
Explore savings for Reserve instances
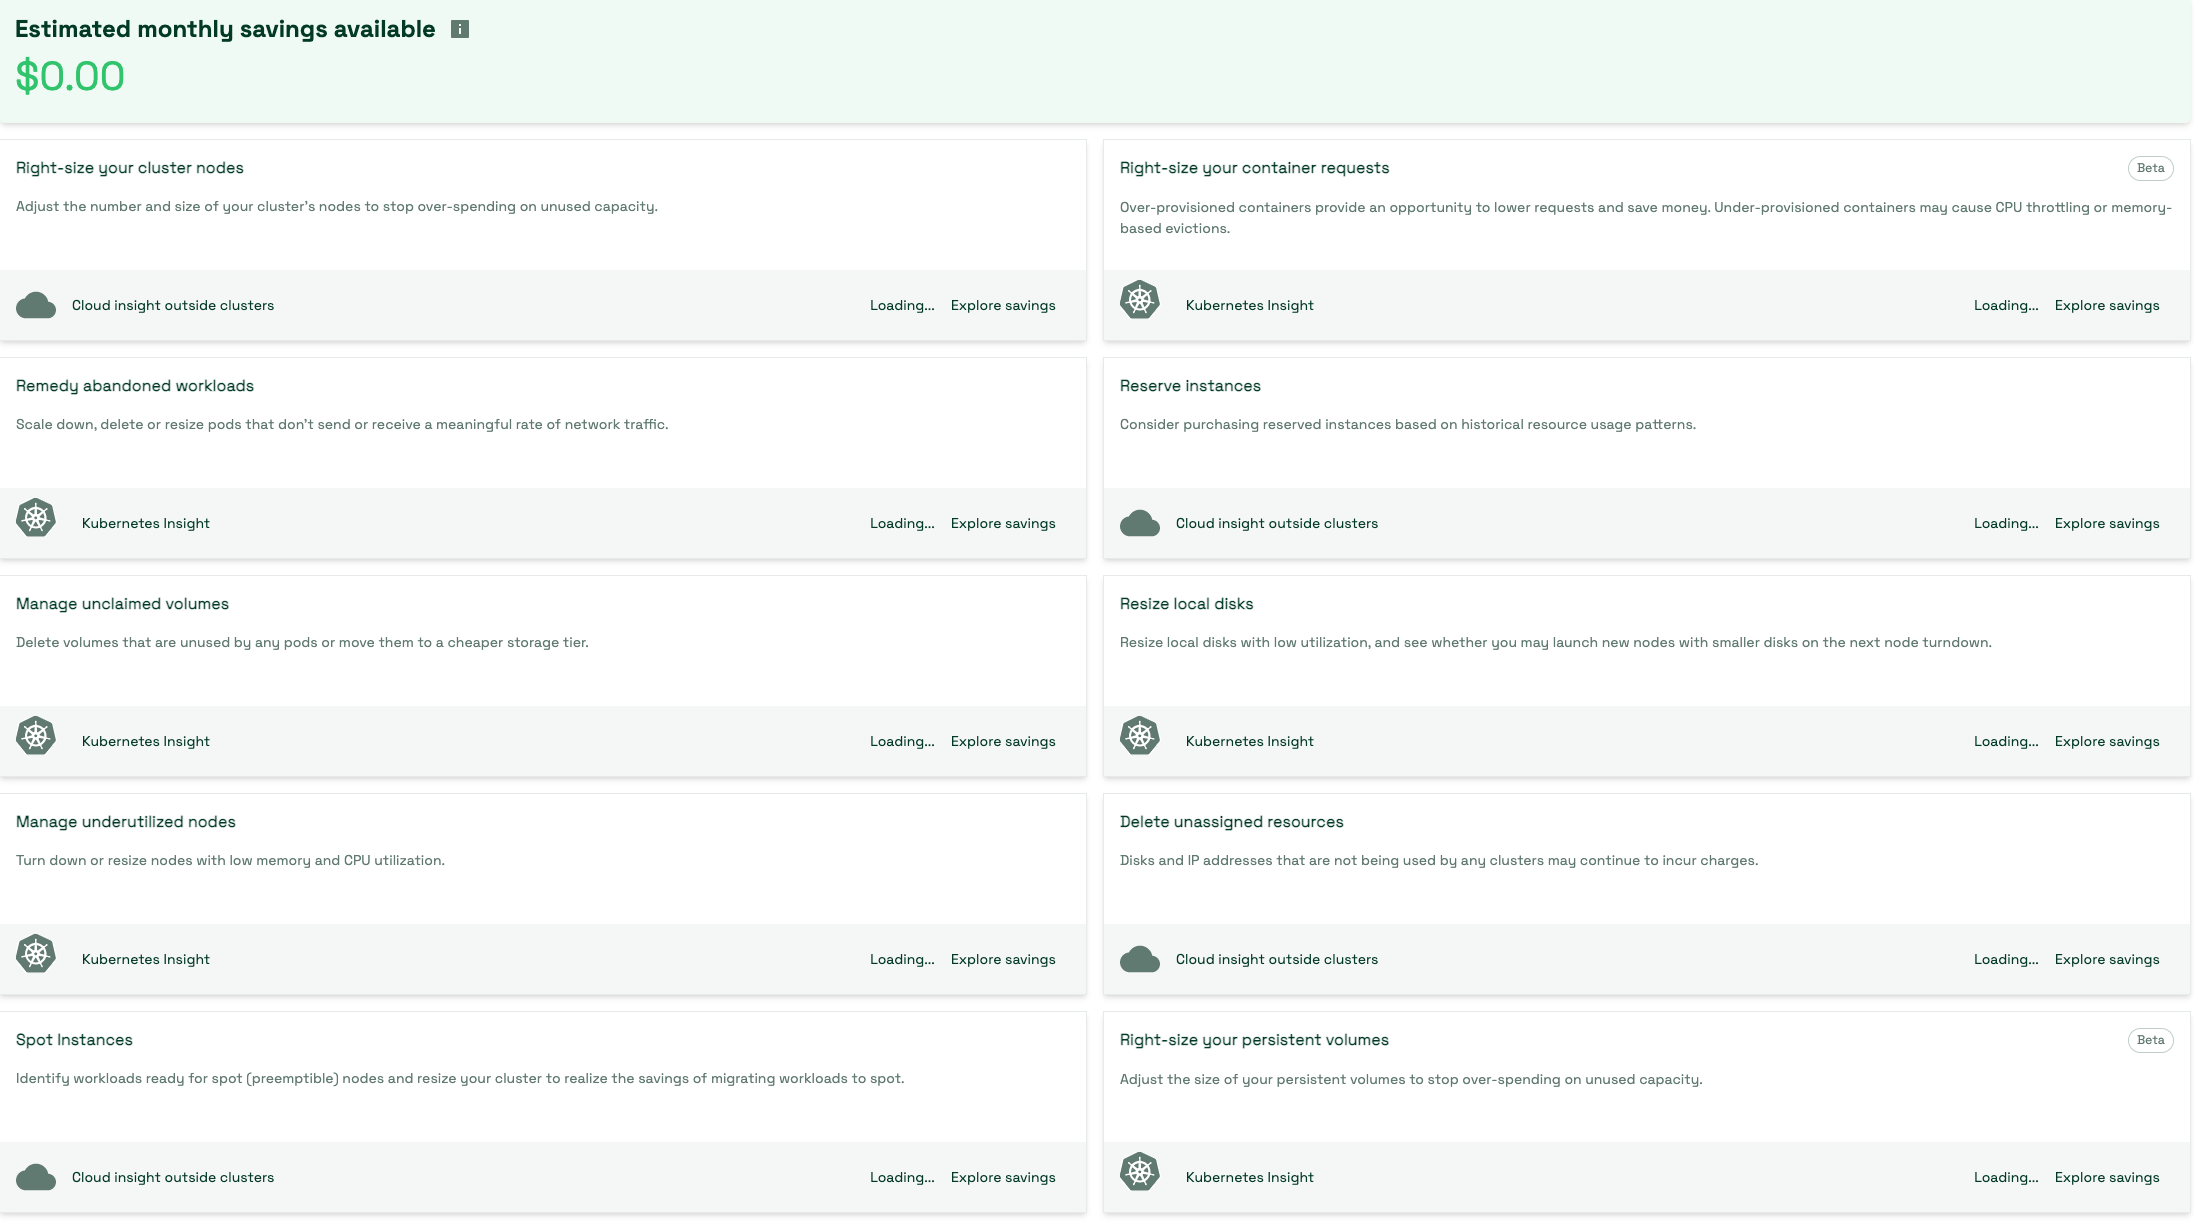click(x=2107, y=523)
